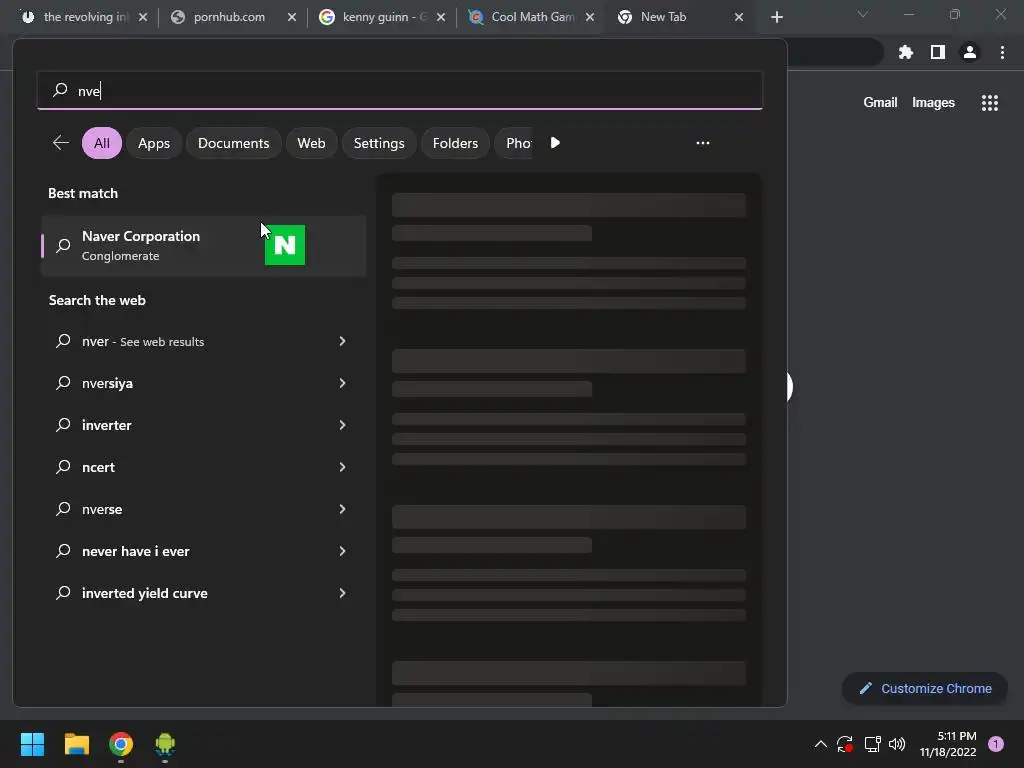Click the Windows Start button
The image size is (1024, 768).
(x=32, y=744)
